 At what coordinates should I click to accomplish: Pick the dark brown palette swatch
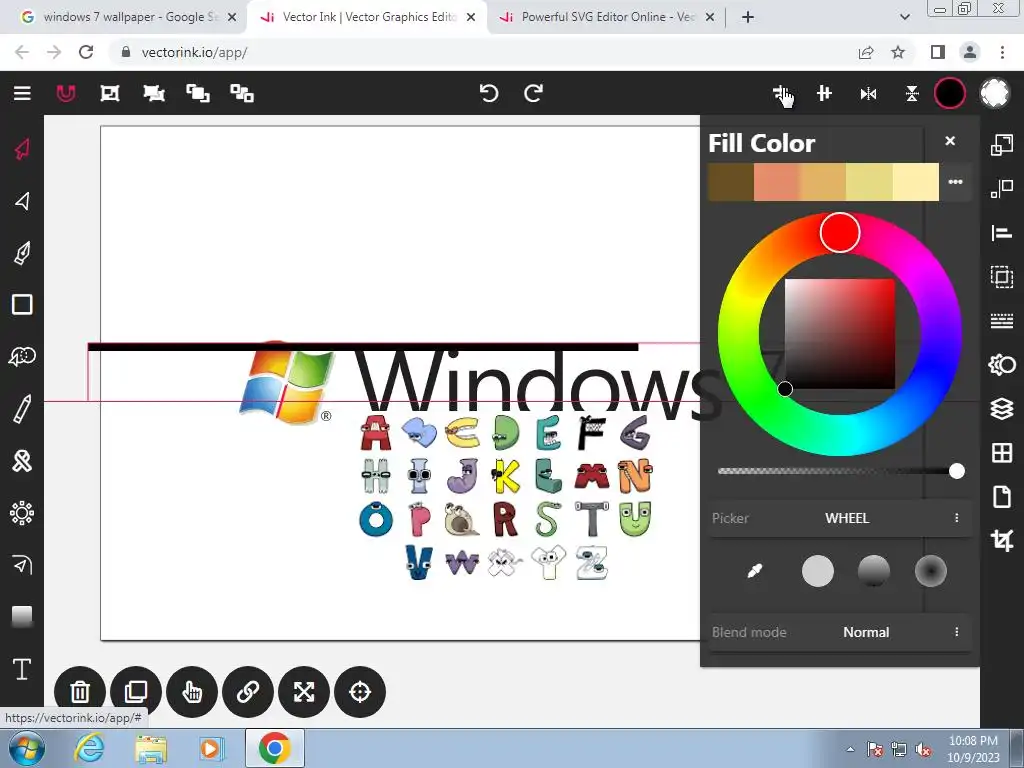[x=731, y=182]
